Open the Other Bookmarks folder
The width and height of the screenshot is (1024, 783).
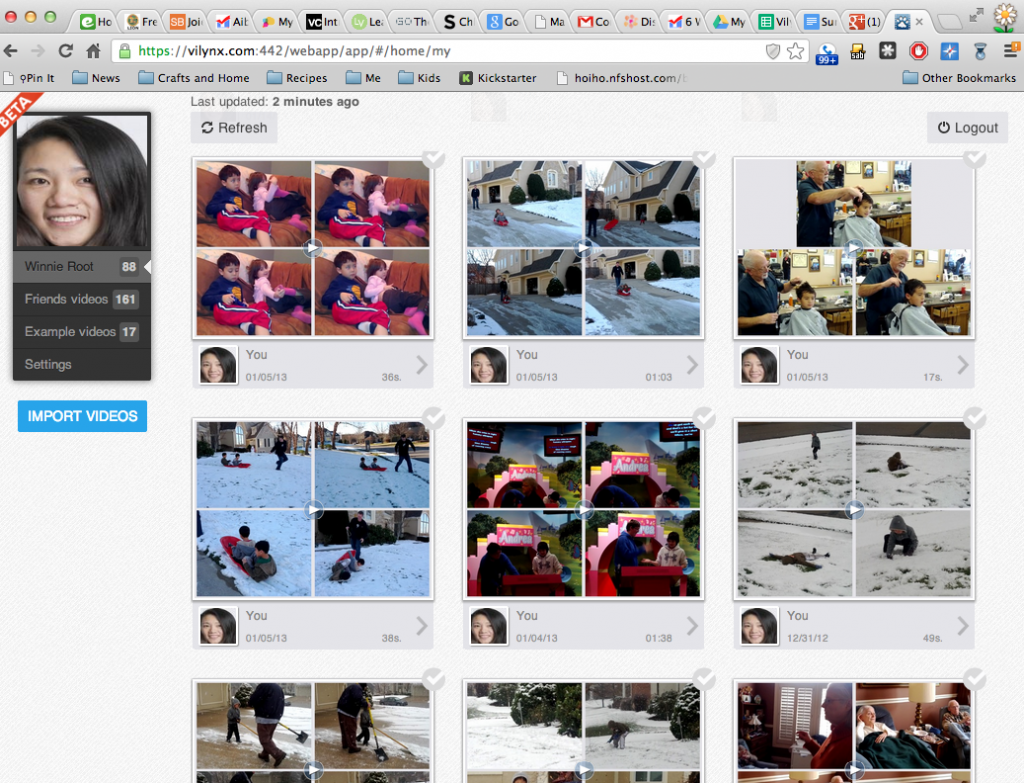959,78
